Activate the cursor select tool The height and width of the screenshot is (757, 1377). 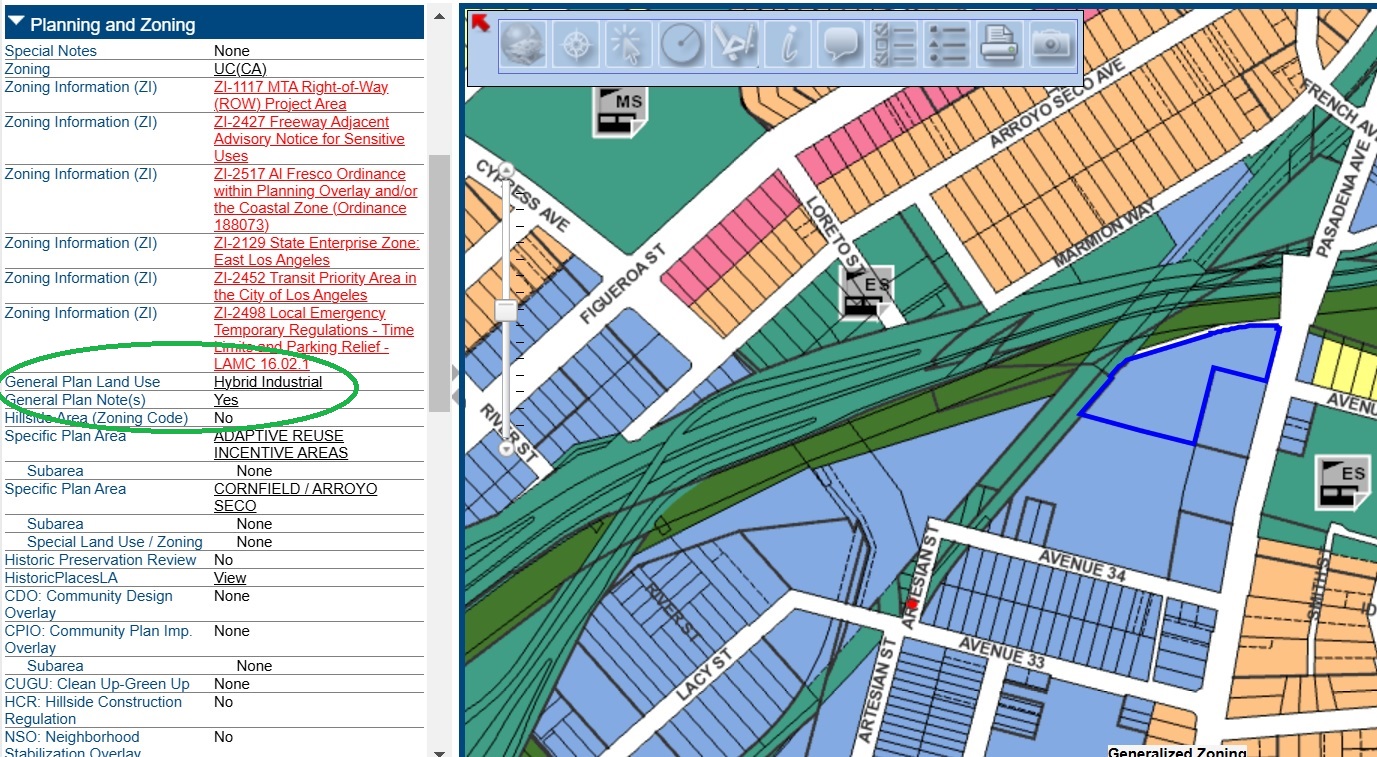click(x=629, y=45)
